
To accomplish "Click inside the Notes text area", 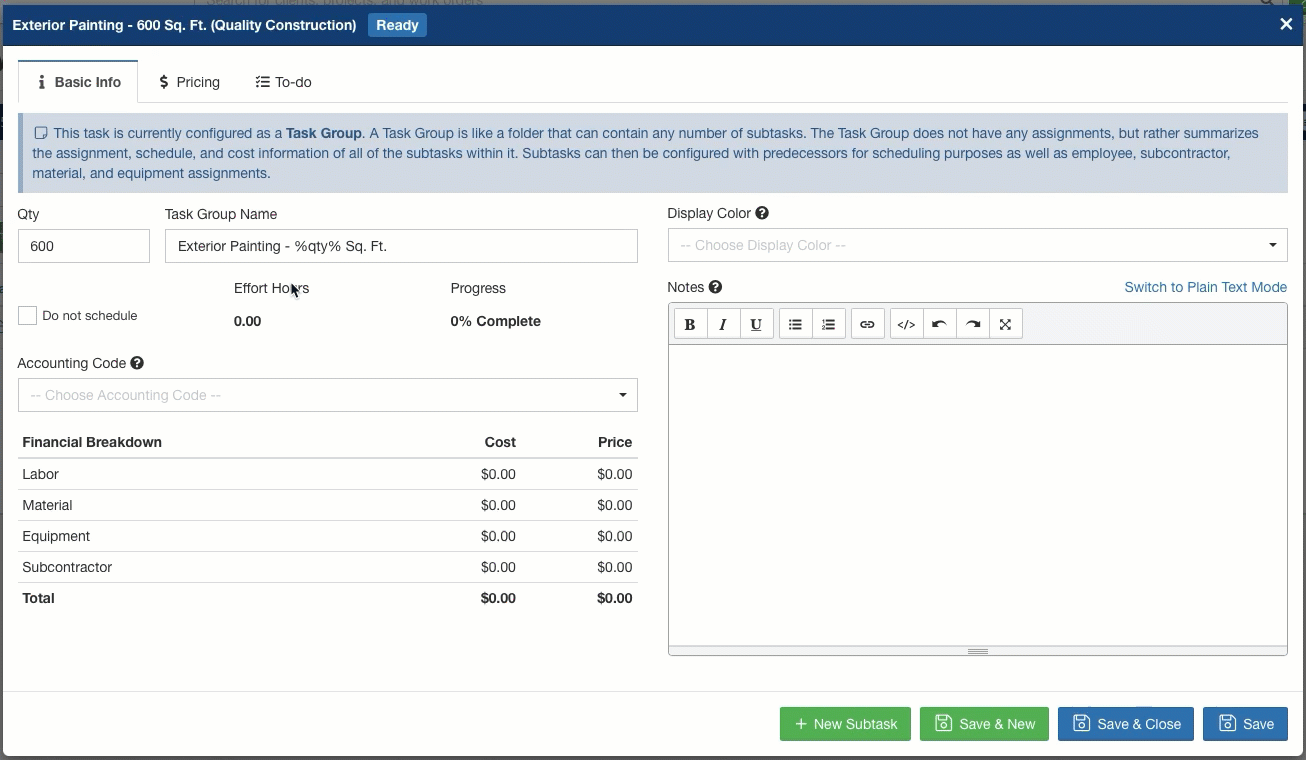I will tap(977, 495).
